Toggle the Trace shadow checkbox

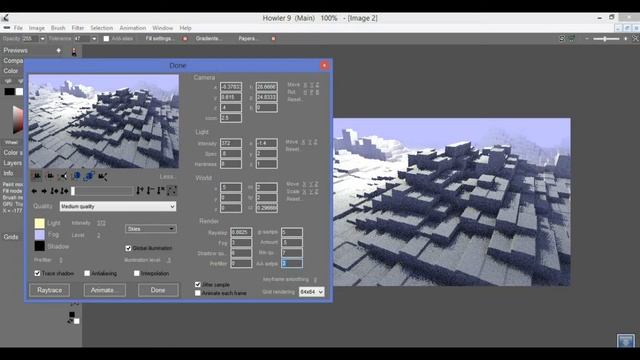tap(37, 273)
